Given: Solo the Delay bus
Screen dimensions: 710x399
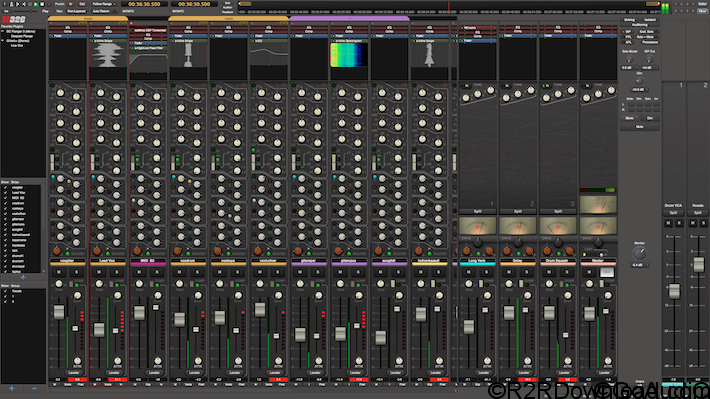Looking at the screenshot, I should [526, 272].
